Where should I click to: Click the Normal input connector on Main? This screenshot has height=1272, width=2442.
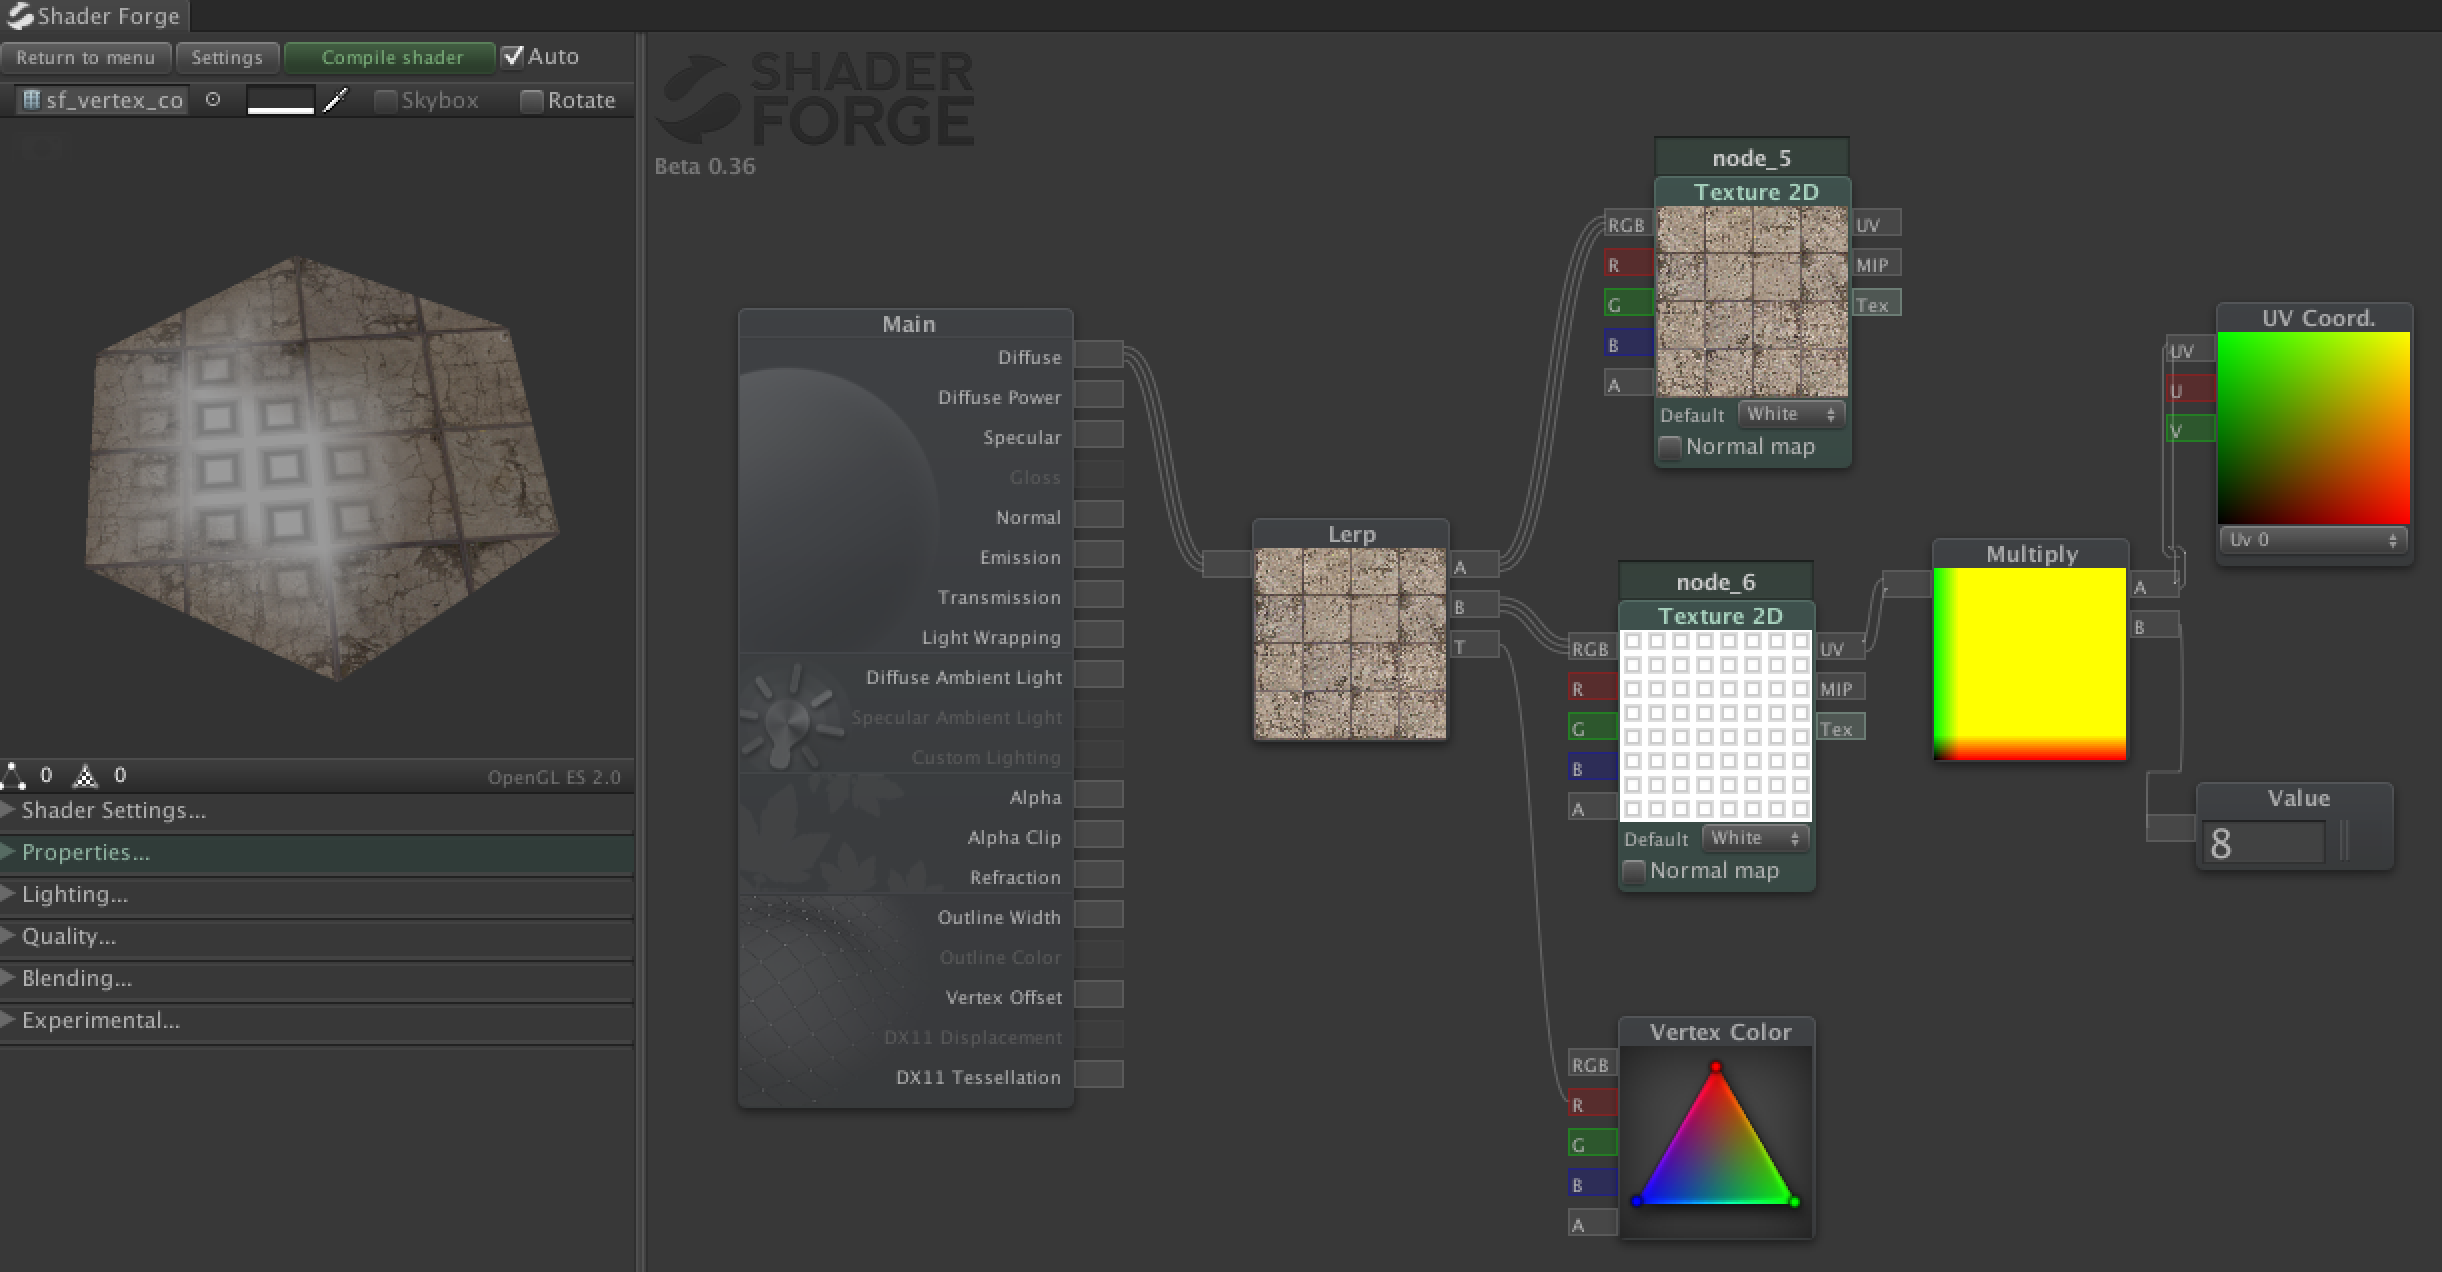coord(1099,515)
